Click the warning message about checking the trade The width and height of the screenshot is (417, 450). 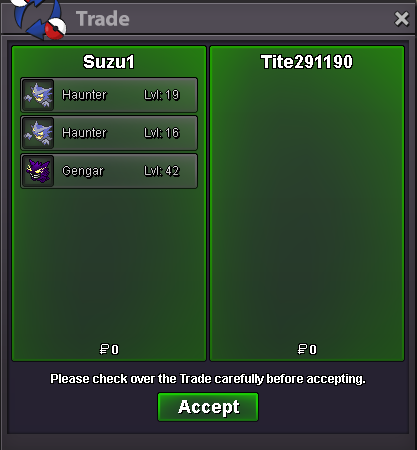point(208,379)
